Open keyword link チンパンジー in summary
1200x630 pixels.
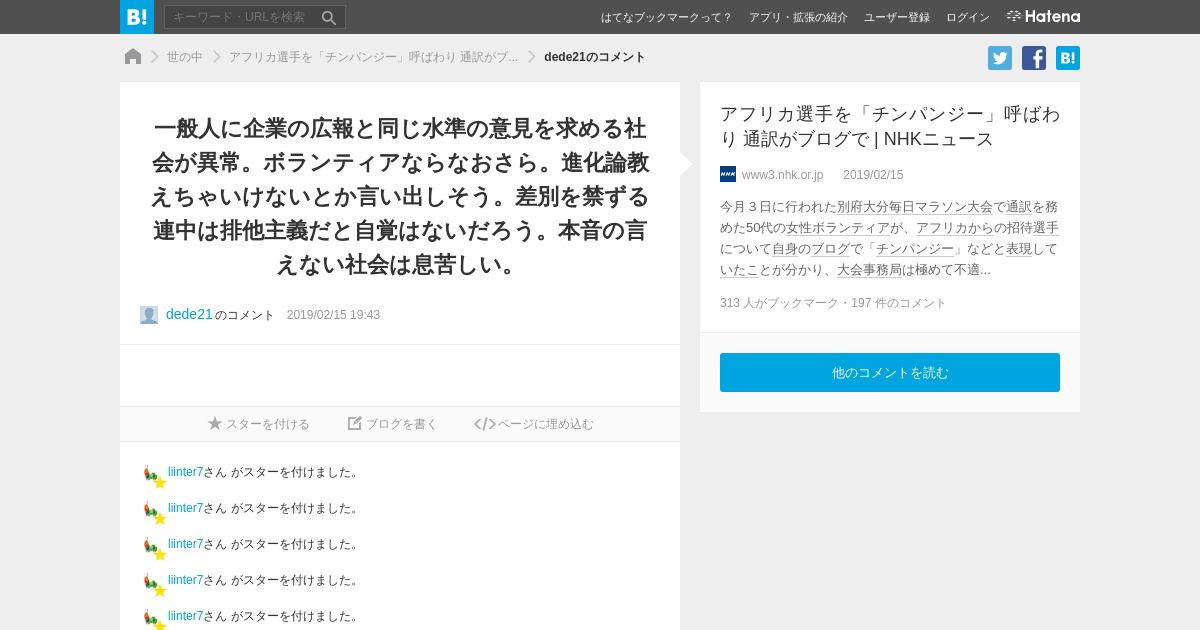coord(915,249)
